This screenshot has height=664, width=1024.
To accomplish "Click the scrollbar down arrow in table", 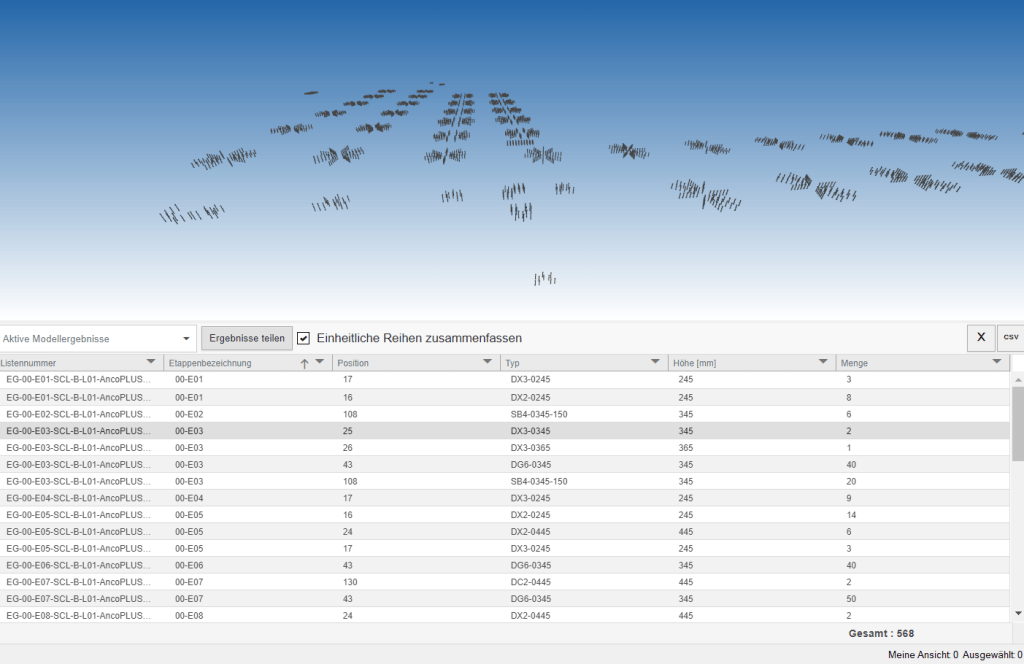I will 1018,613.
